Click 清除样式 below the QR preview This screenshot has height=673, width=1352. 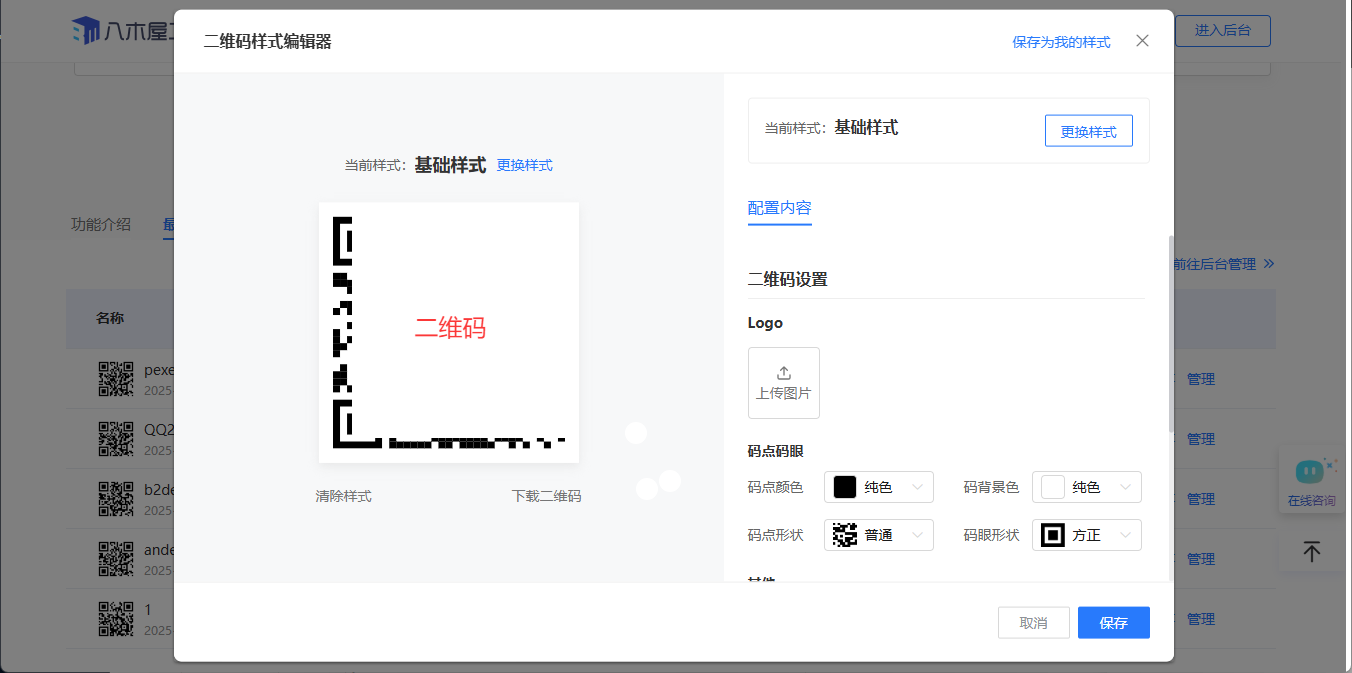click(344, 496)
